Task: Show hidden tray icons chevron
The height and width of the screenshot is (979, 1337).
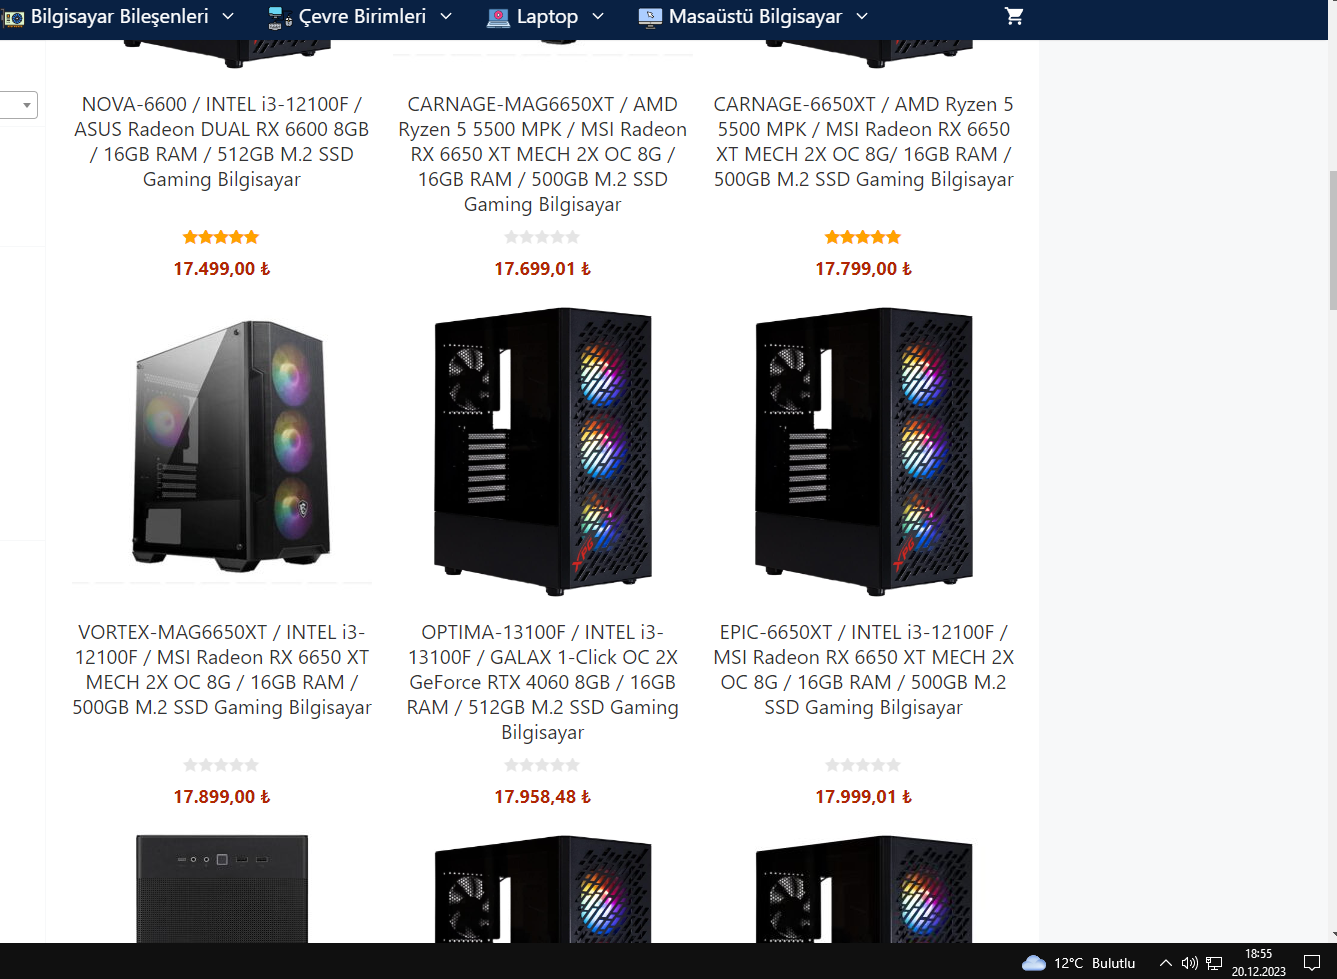Action: [1165, 963]
